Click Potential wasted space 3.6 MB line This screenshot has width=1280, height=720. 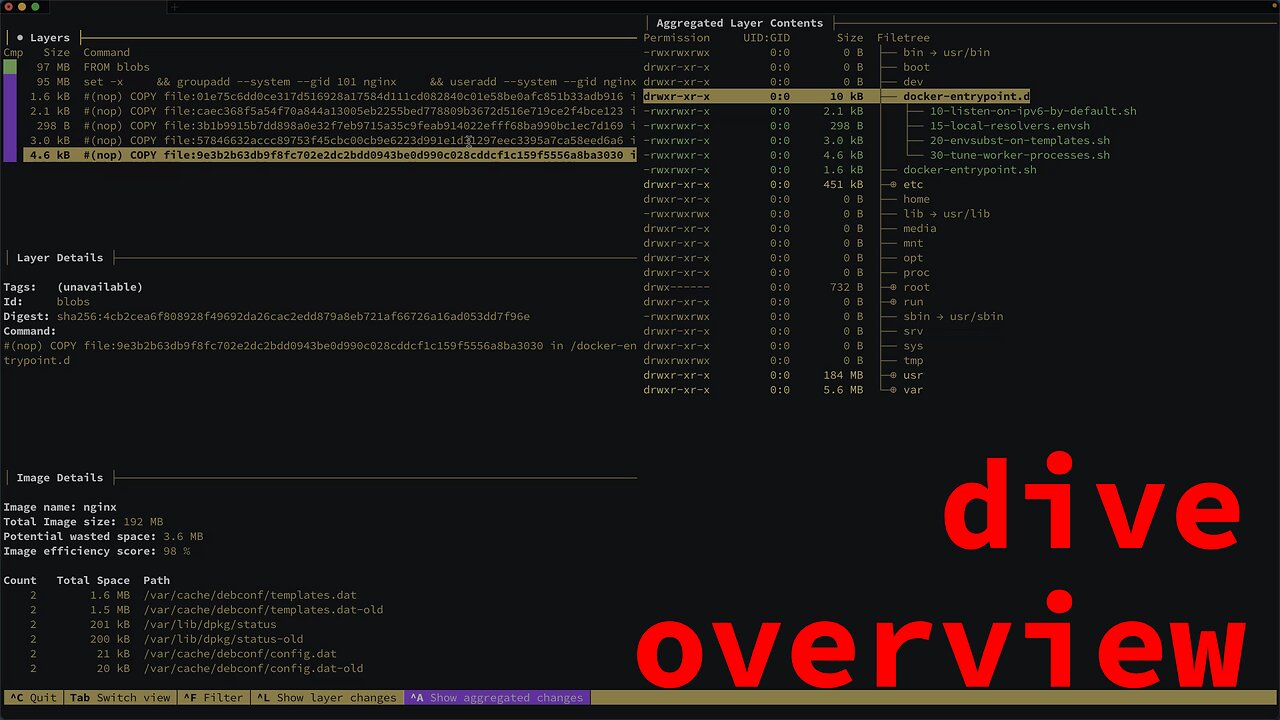[103, 537]
